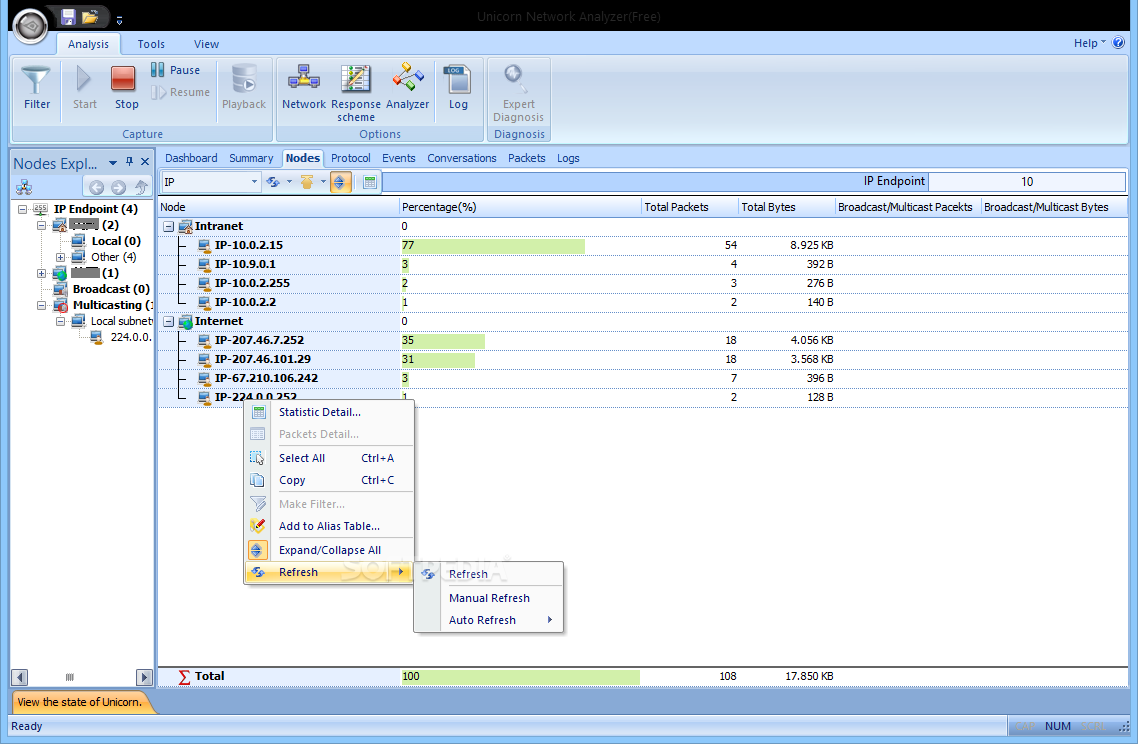Open the IP node type combo box
Image resolution: width=1138 pixels, height=744 pixels.
(210, 182)
